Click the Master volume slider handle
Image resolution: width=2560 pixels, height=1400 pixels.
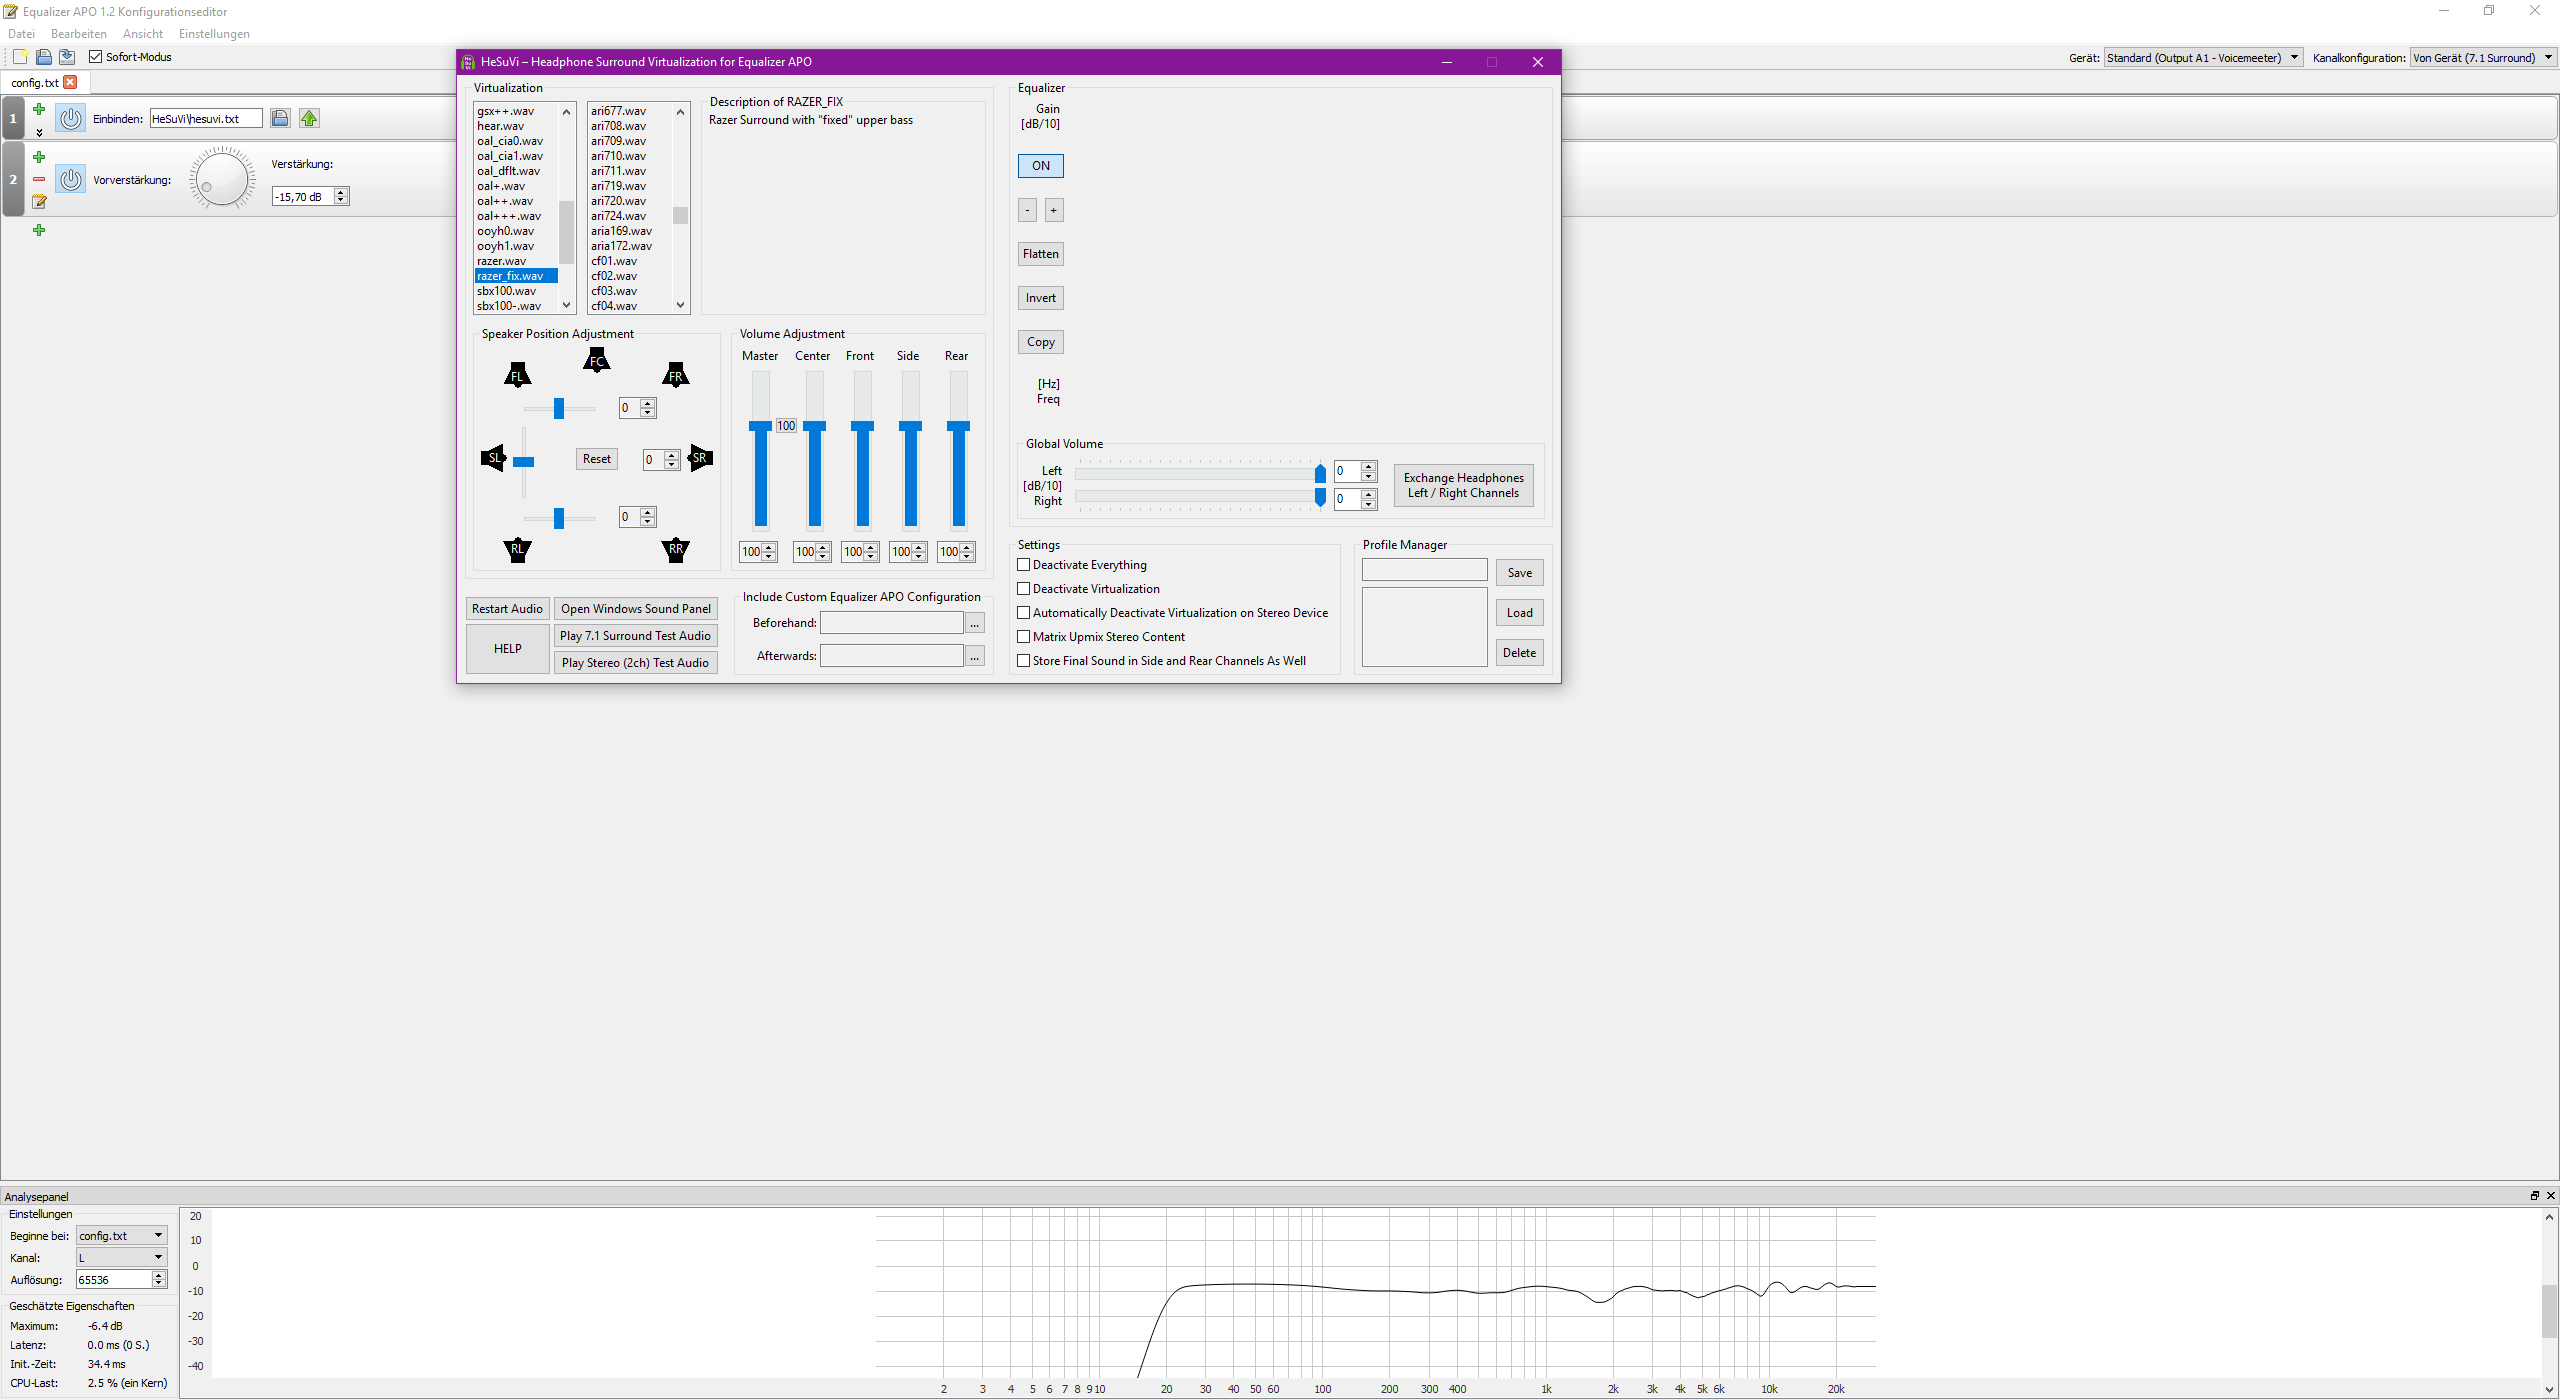point(761,426)
